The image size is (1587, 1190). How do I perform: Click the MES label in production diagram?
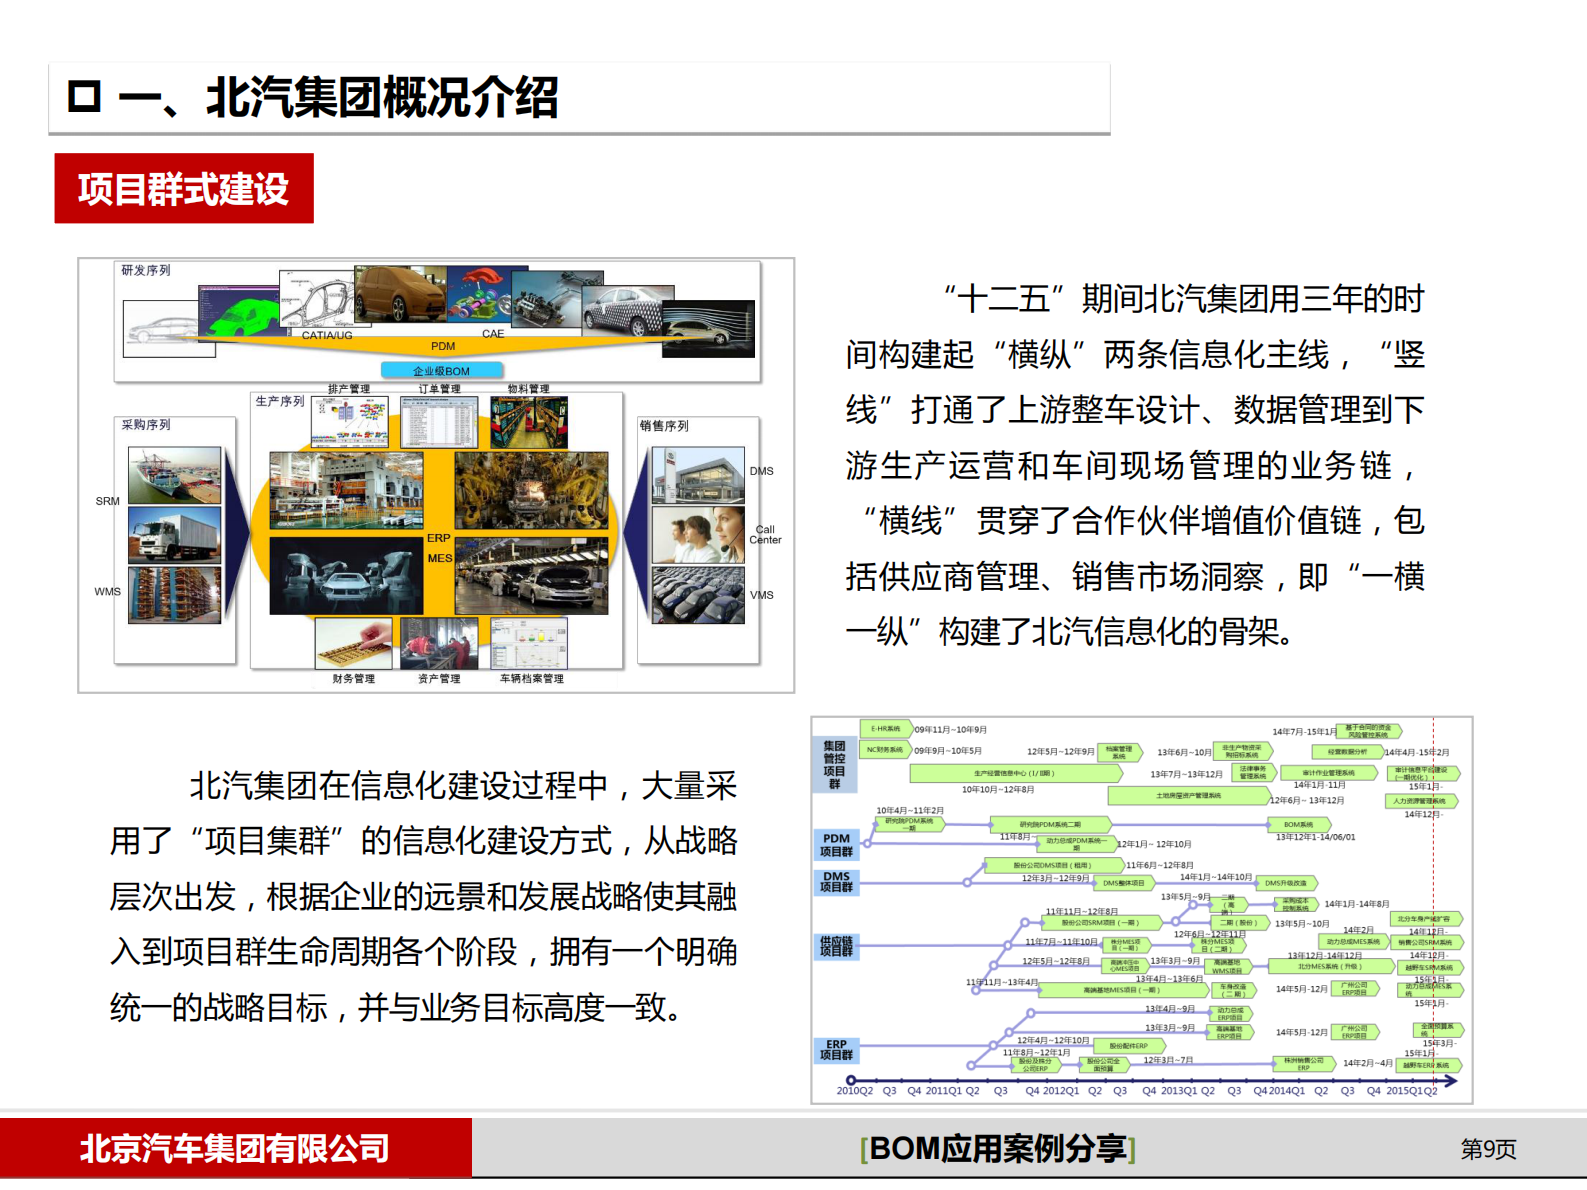coord(440,558)
